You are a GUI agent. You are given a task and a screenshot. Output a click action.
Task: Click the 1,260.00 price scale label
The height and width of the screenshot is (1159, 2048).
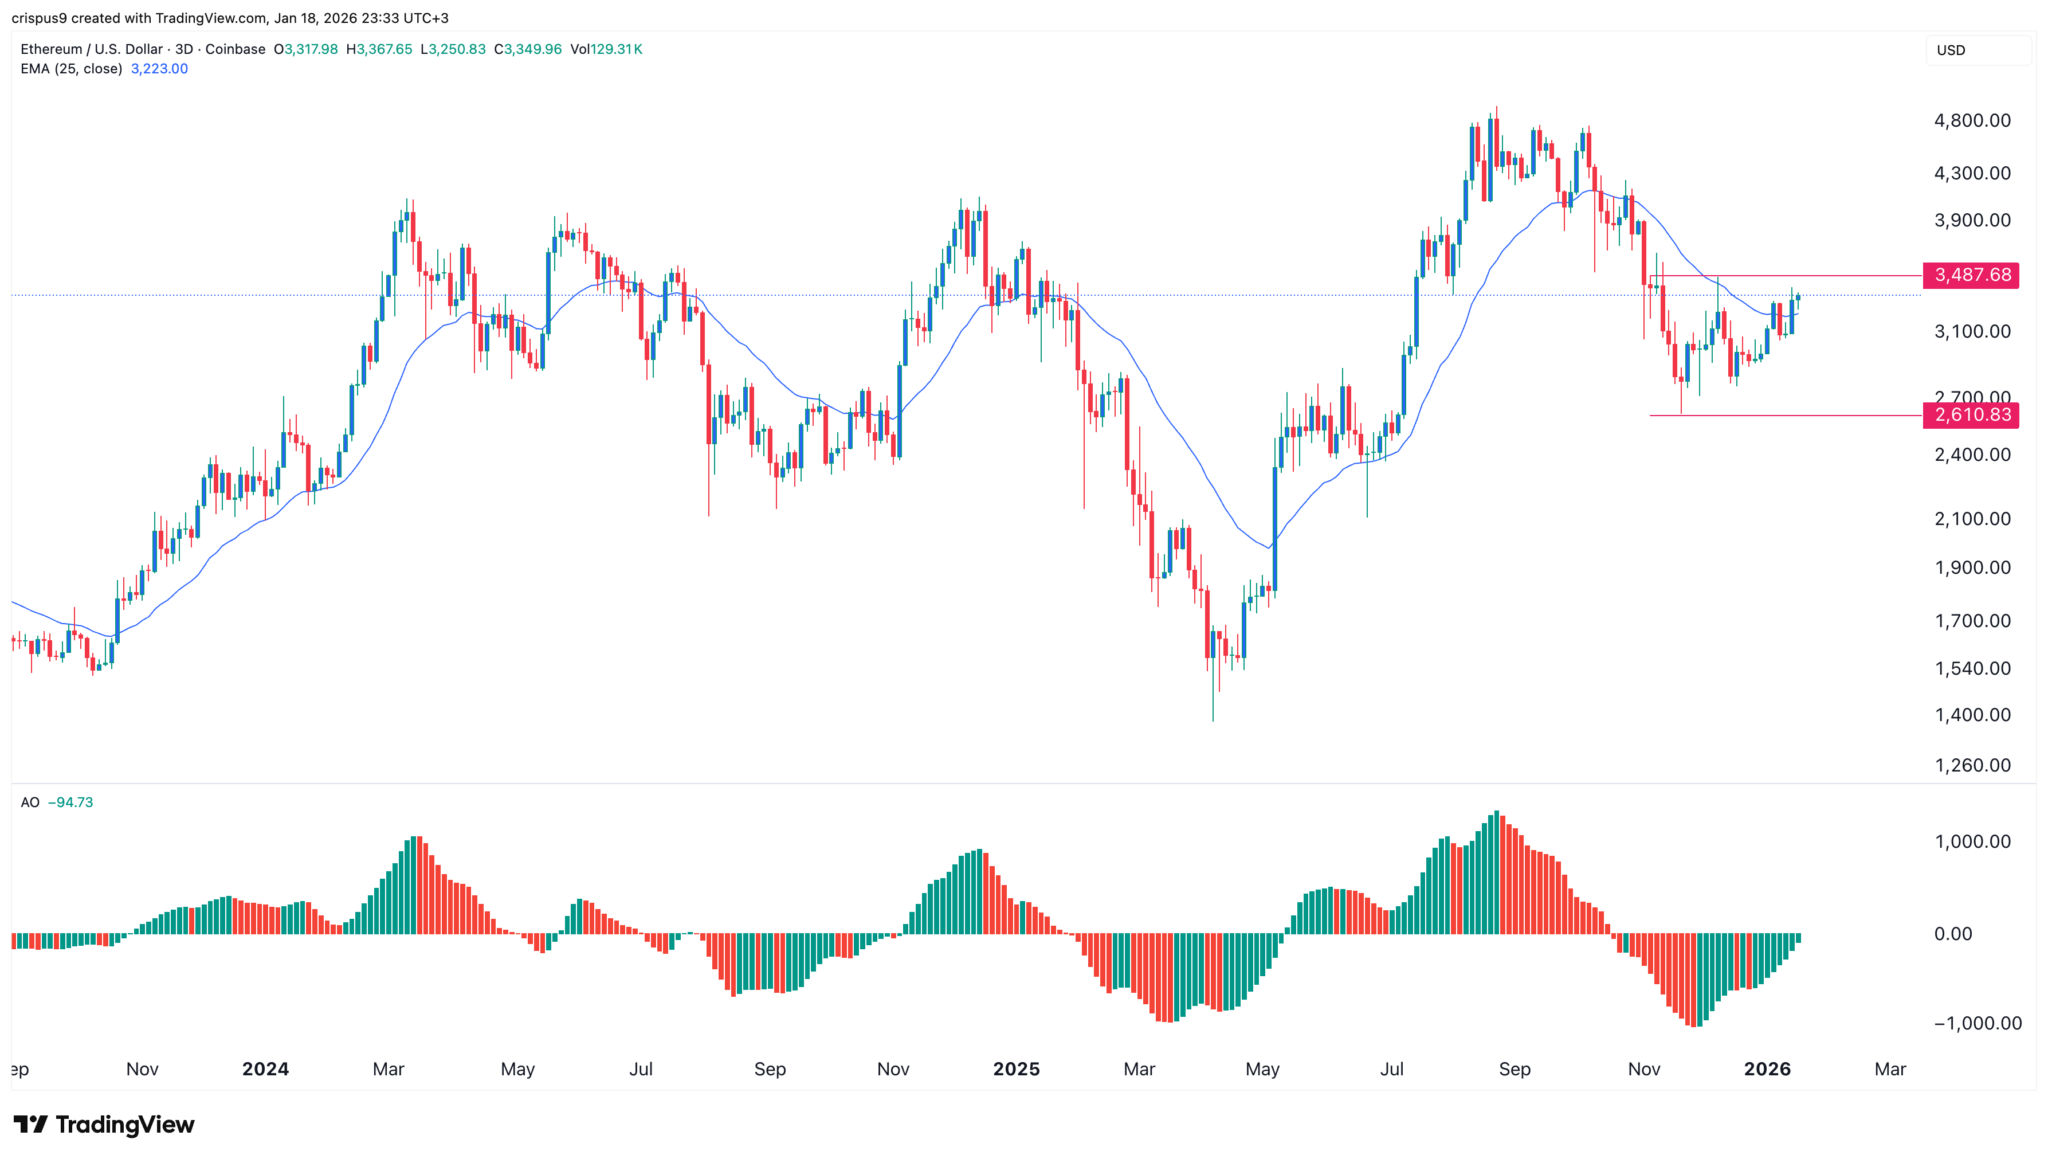(1972, 765)
